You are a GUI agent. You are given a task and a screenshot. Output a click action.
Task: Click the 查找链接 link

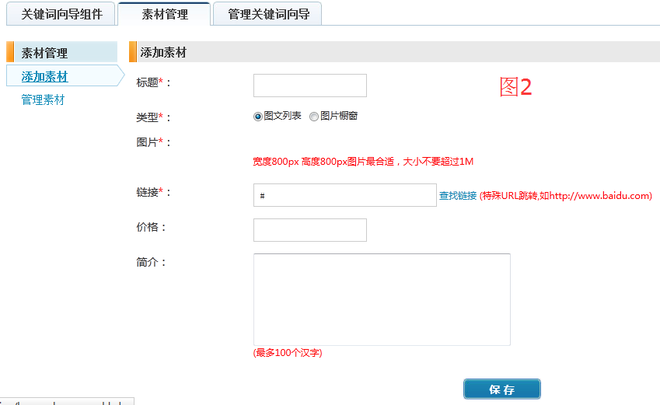tap(458, 196)
